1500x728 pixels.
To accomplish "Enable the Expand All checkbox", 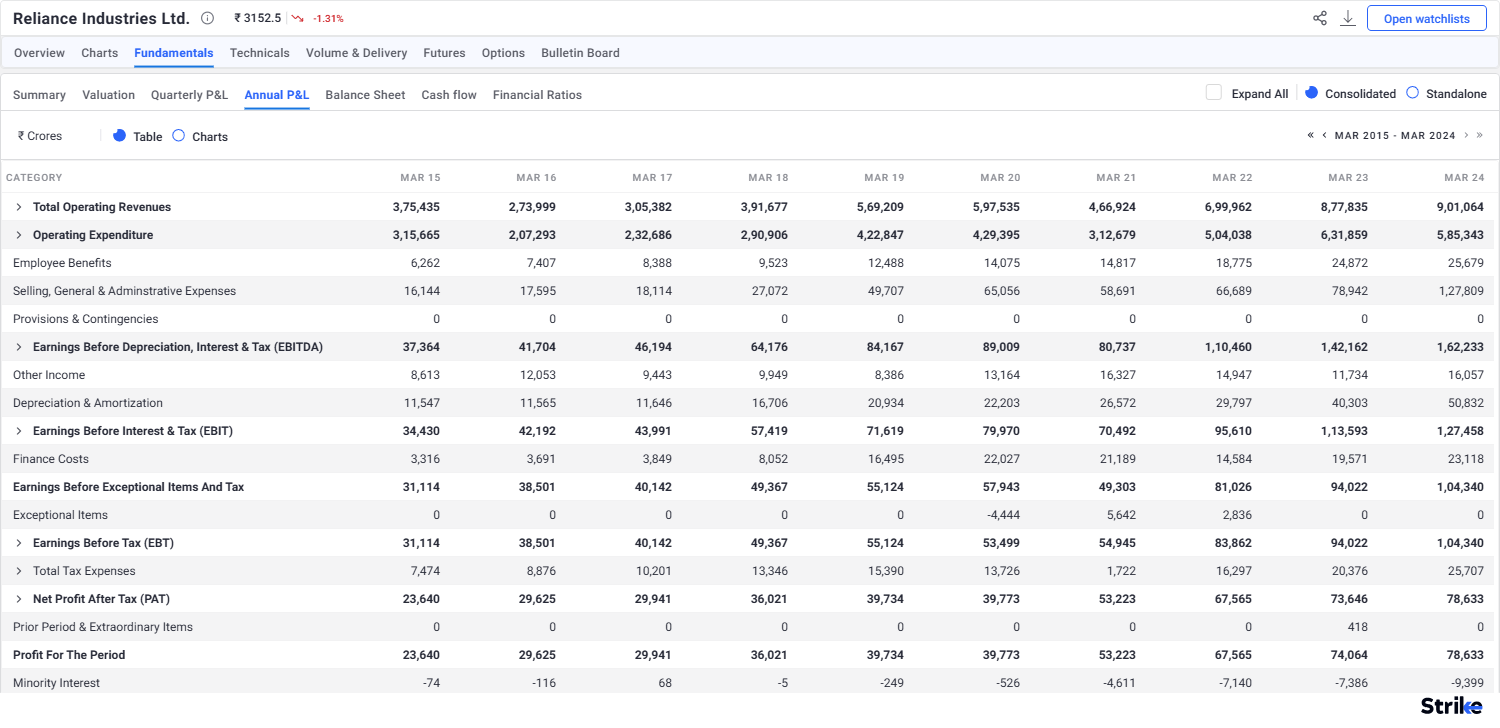I will pos(1214,93).
